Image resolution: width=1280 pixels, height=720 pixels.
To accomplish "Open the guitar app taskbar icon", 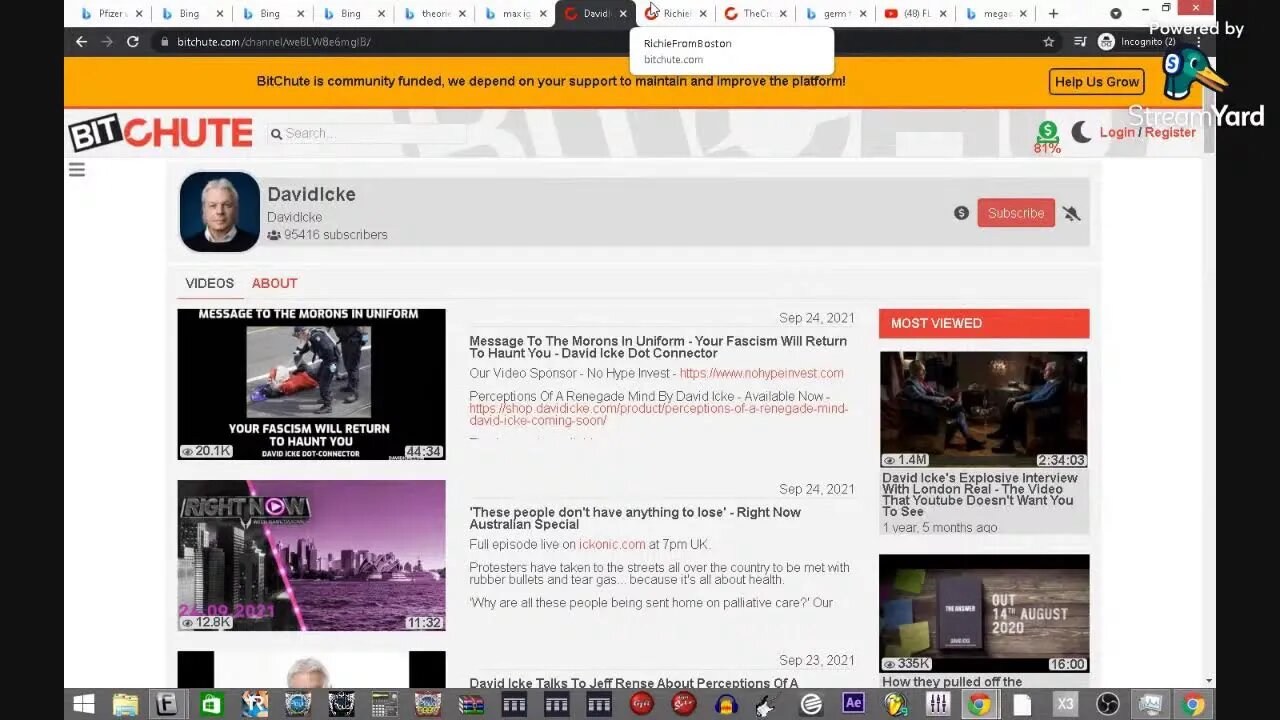I will click(x=768, y=704).
